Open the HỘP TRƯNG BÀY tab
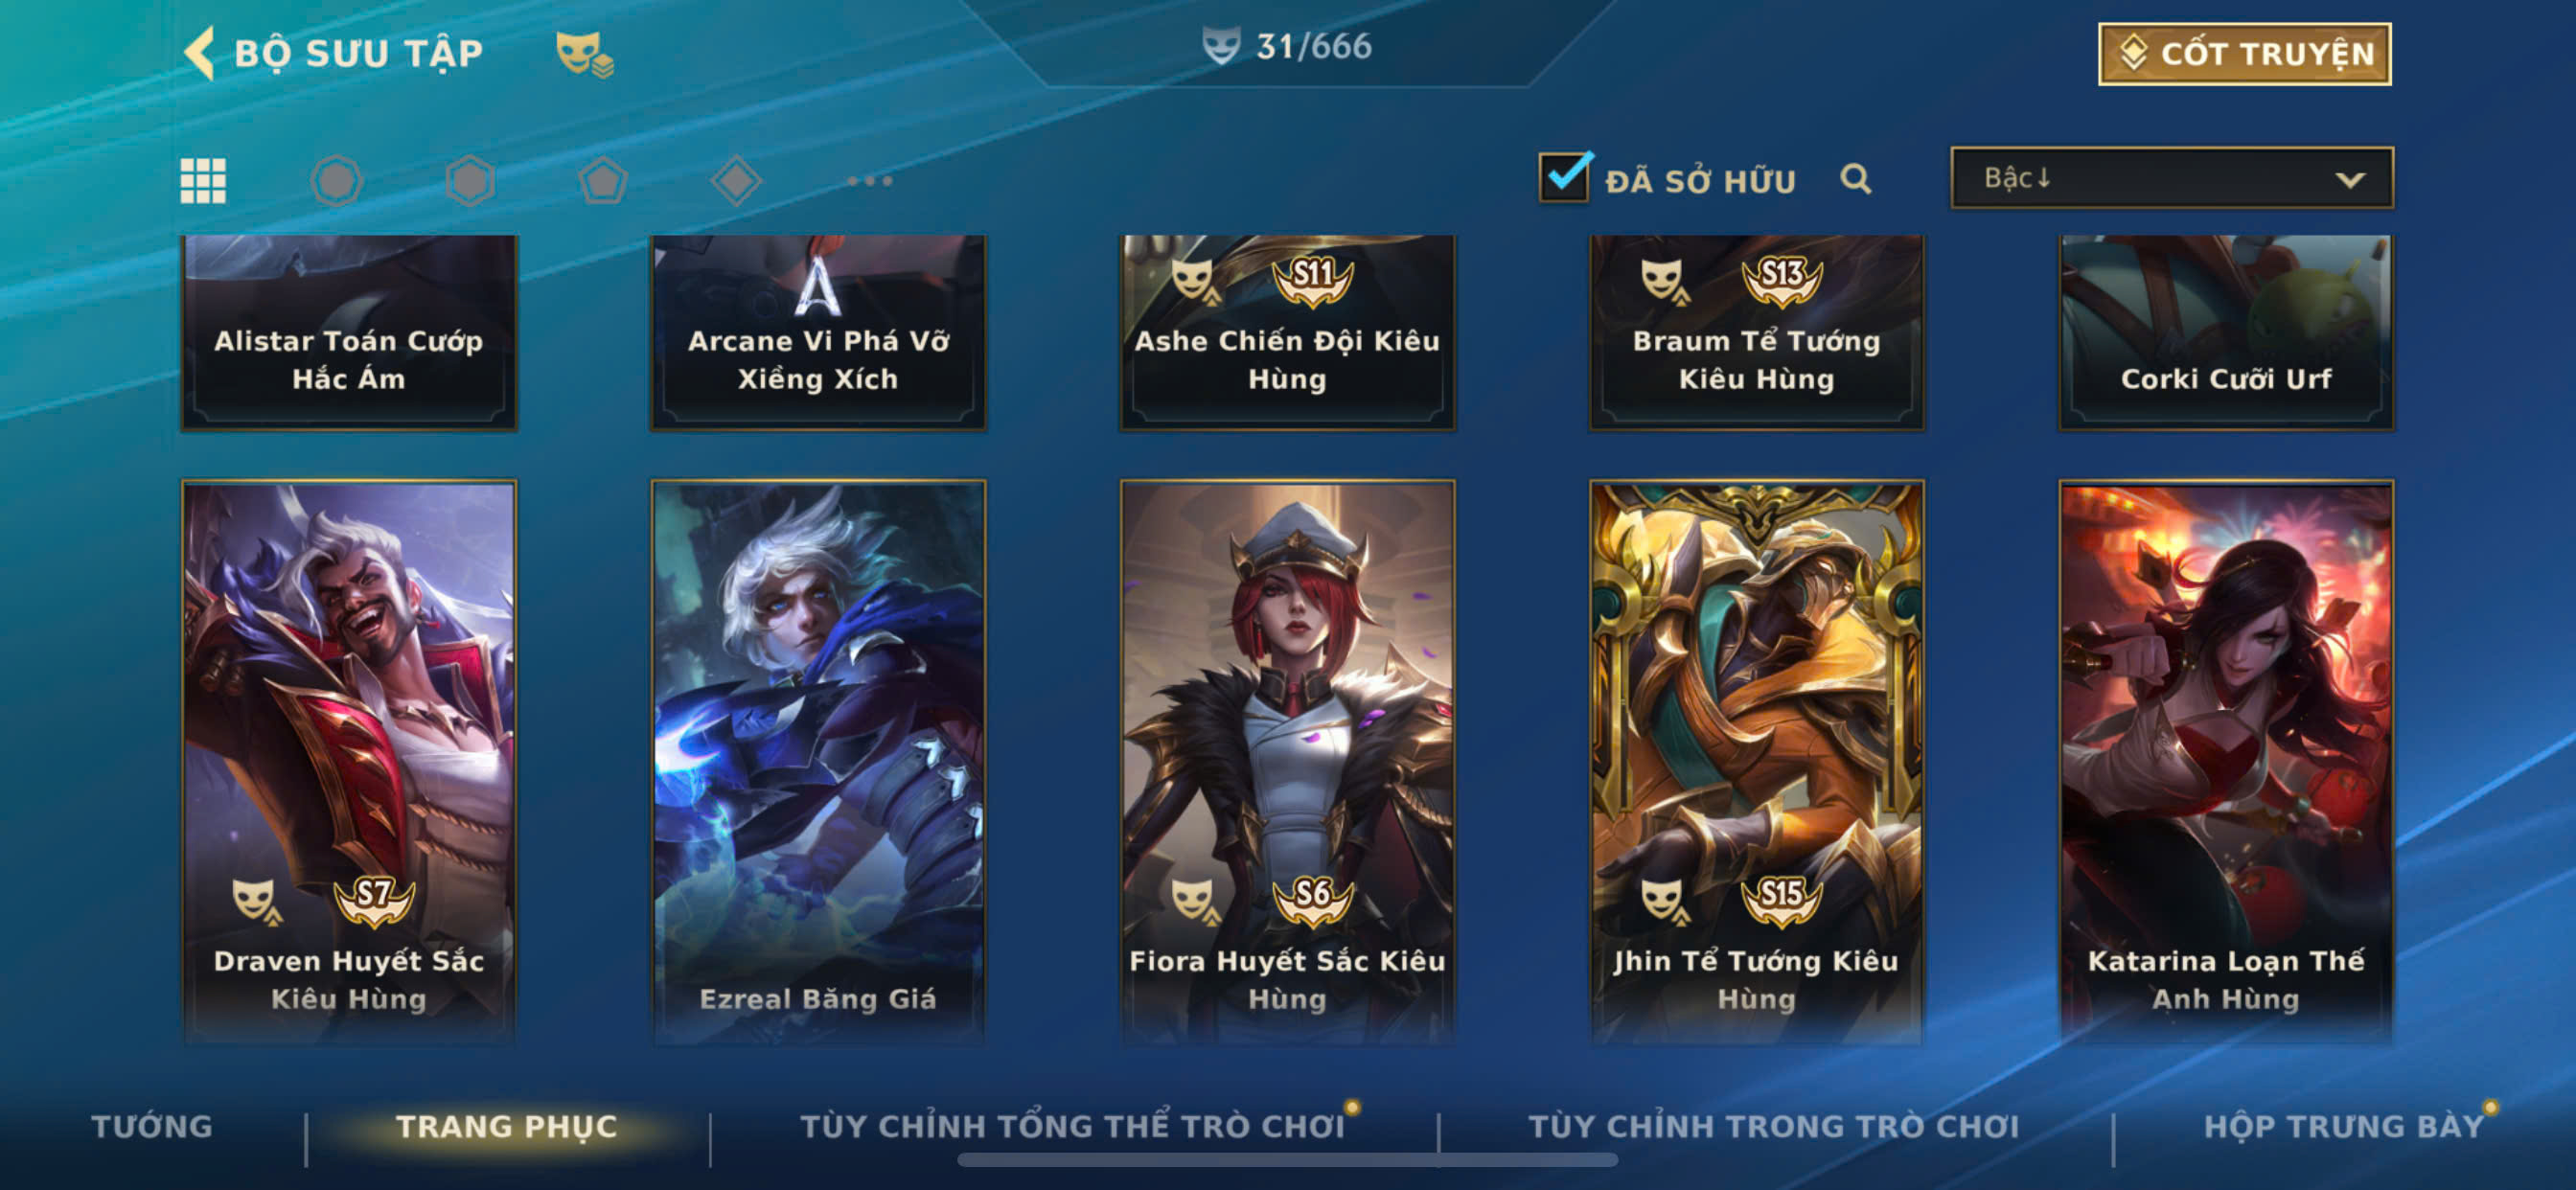The width and height of the screenshot is (2576, 1190). pyautogui.click(x=2344, y=1126)
